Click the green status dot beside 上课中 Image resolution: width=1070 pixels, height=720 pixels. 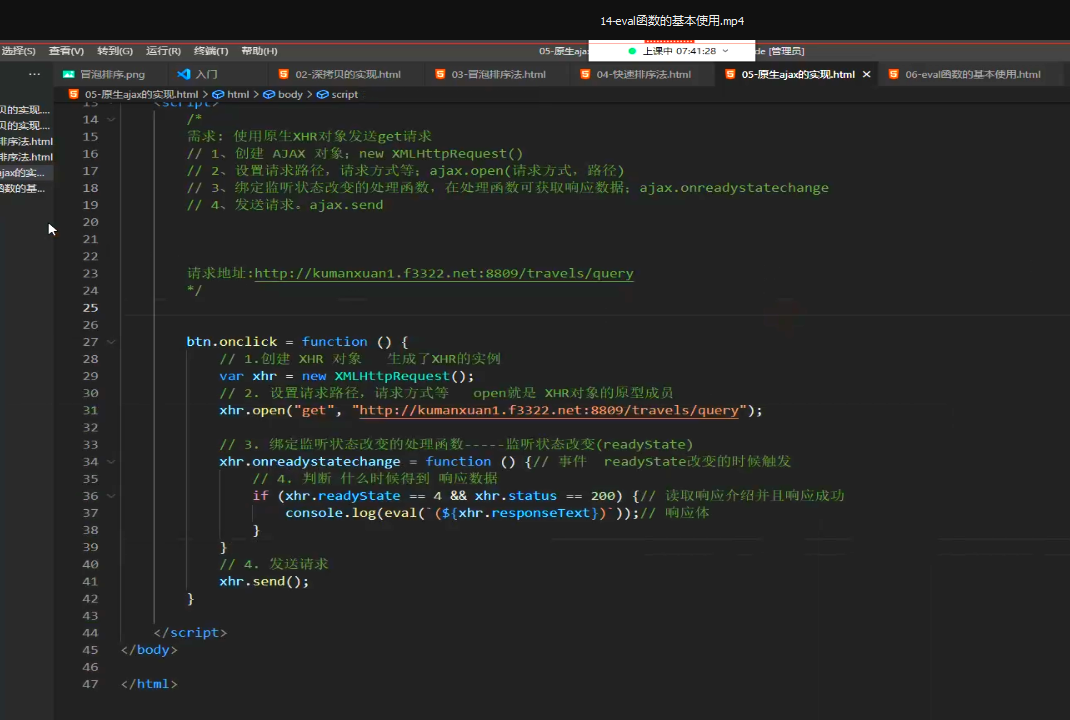point(632,51)
